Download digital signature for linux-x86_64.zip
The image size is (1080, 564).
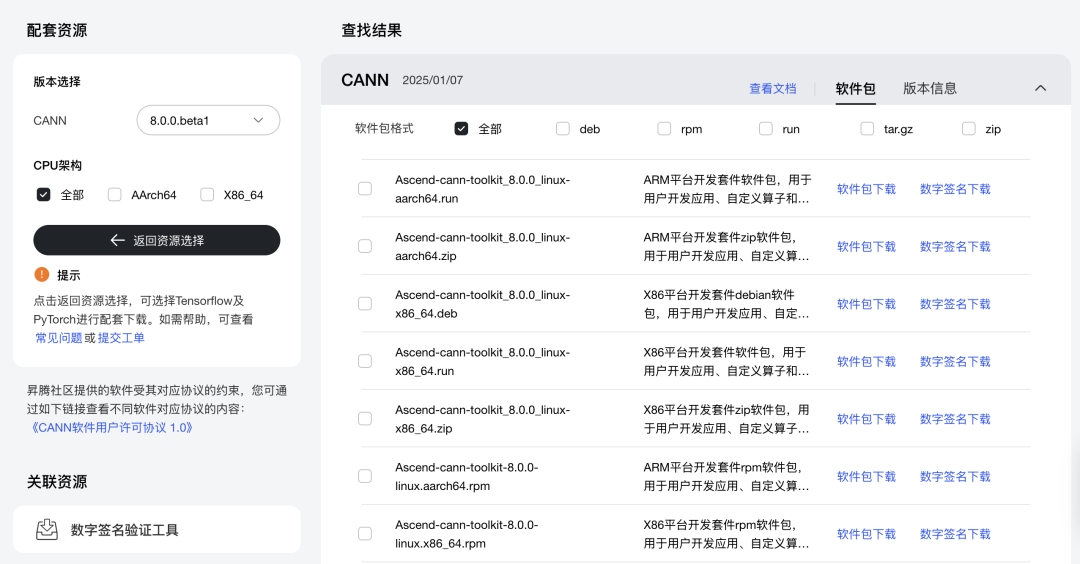click(x=955, y=419)
